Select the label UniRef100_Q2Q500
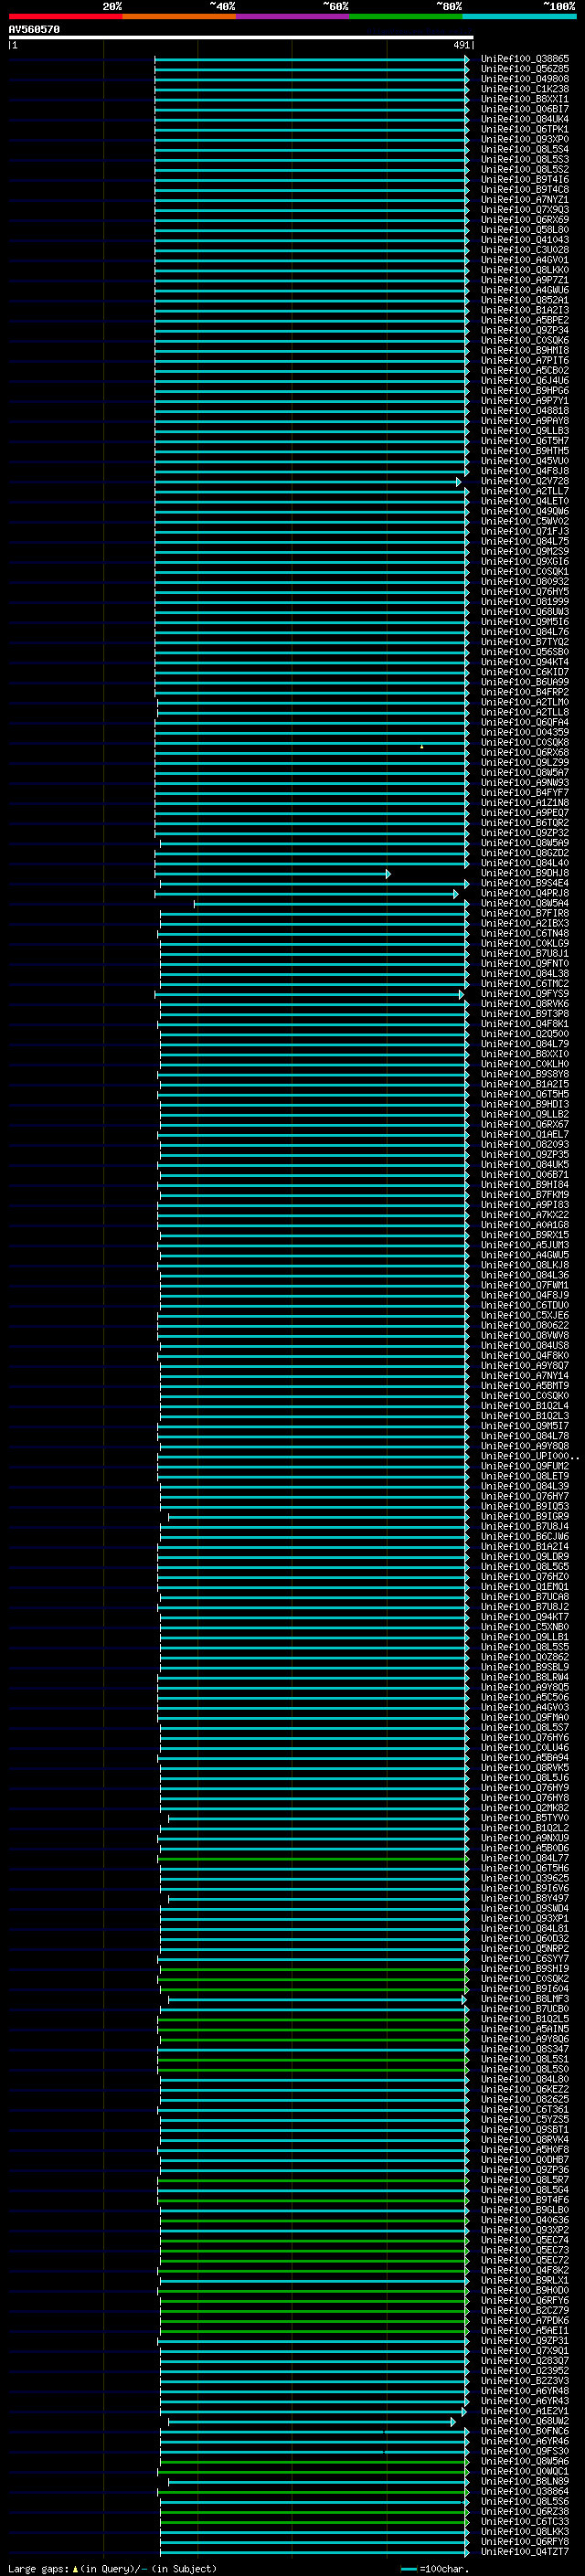585x2576 pixels. [525, 1034]
